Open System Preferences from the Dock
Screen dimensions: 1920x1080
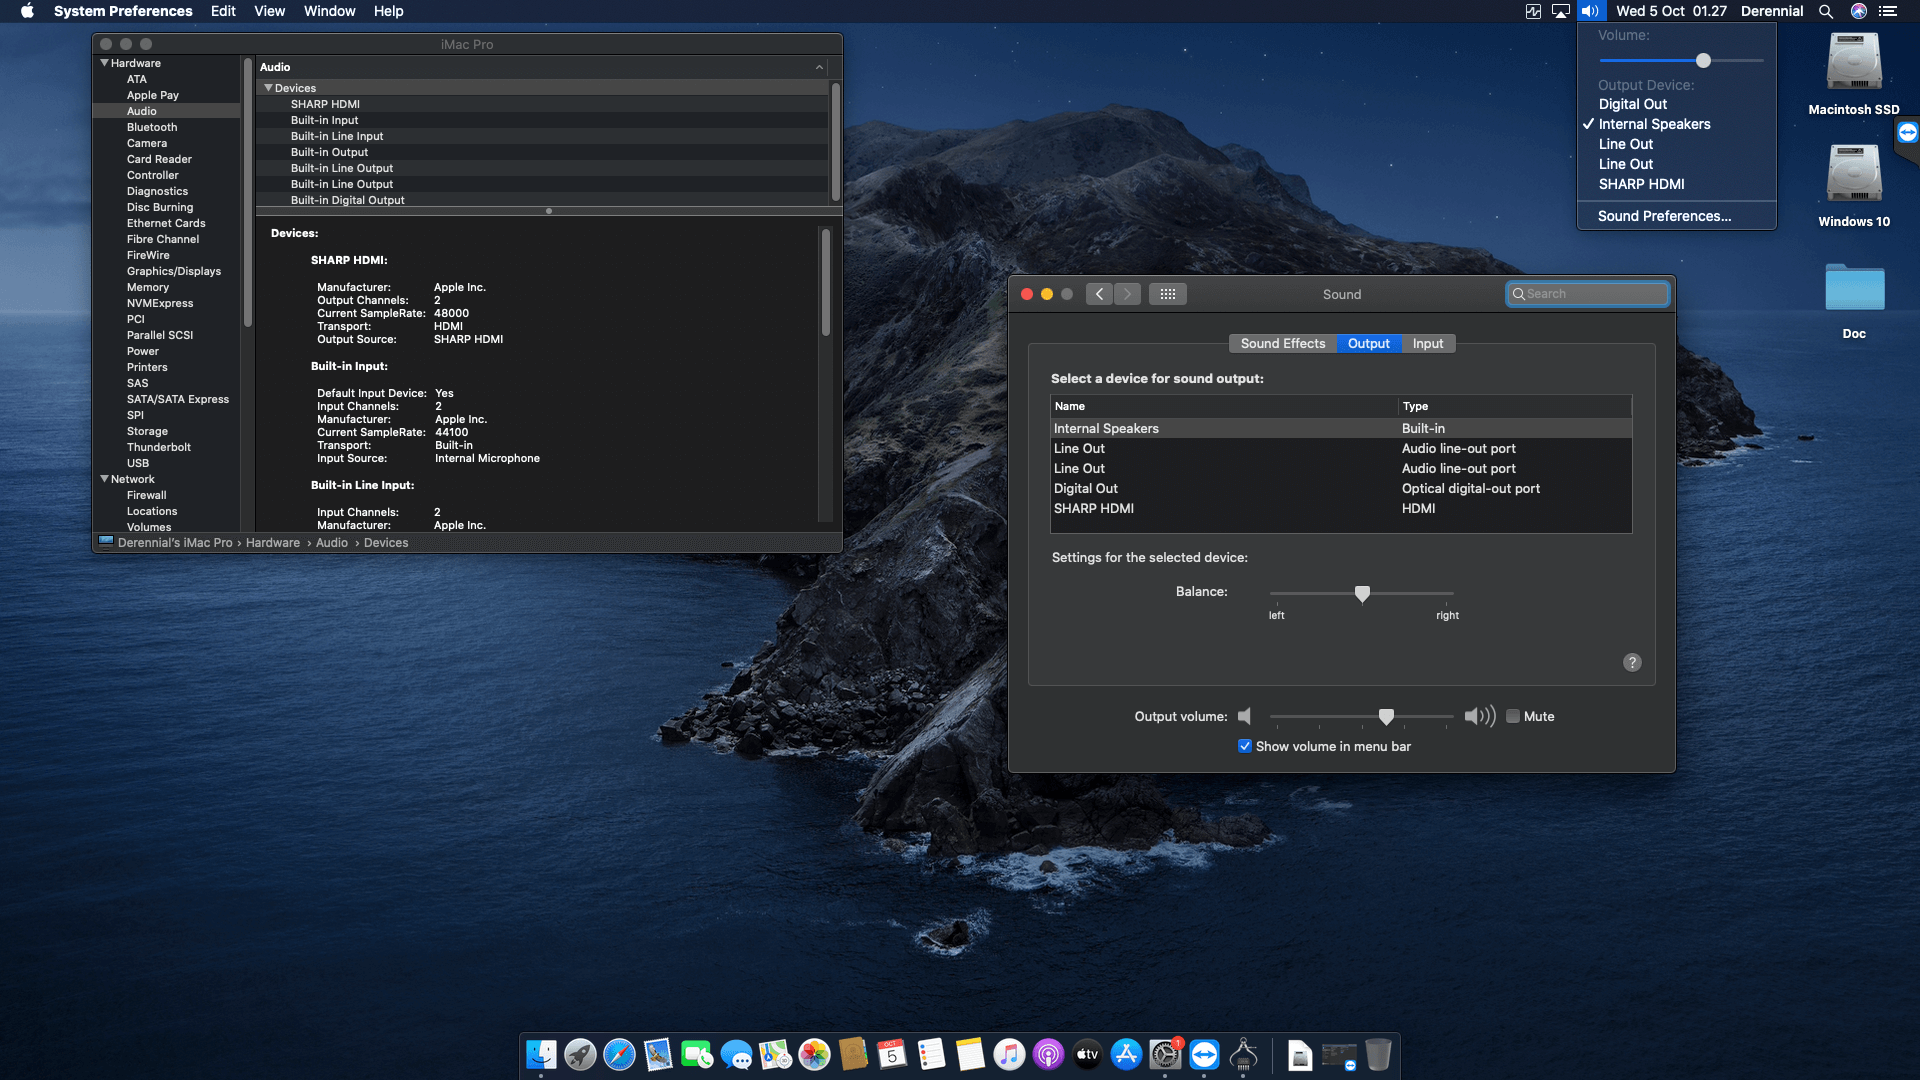click(1166, 1055)
